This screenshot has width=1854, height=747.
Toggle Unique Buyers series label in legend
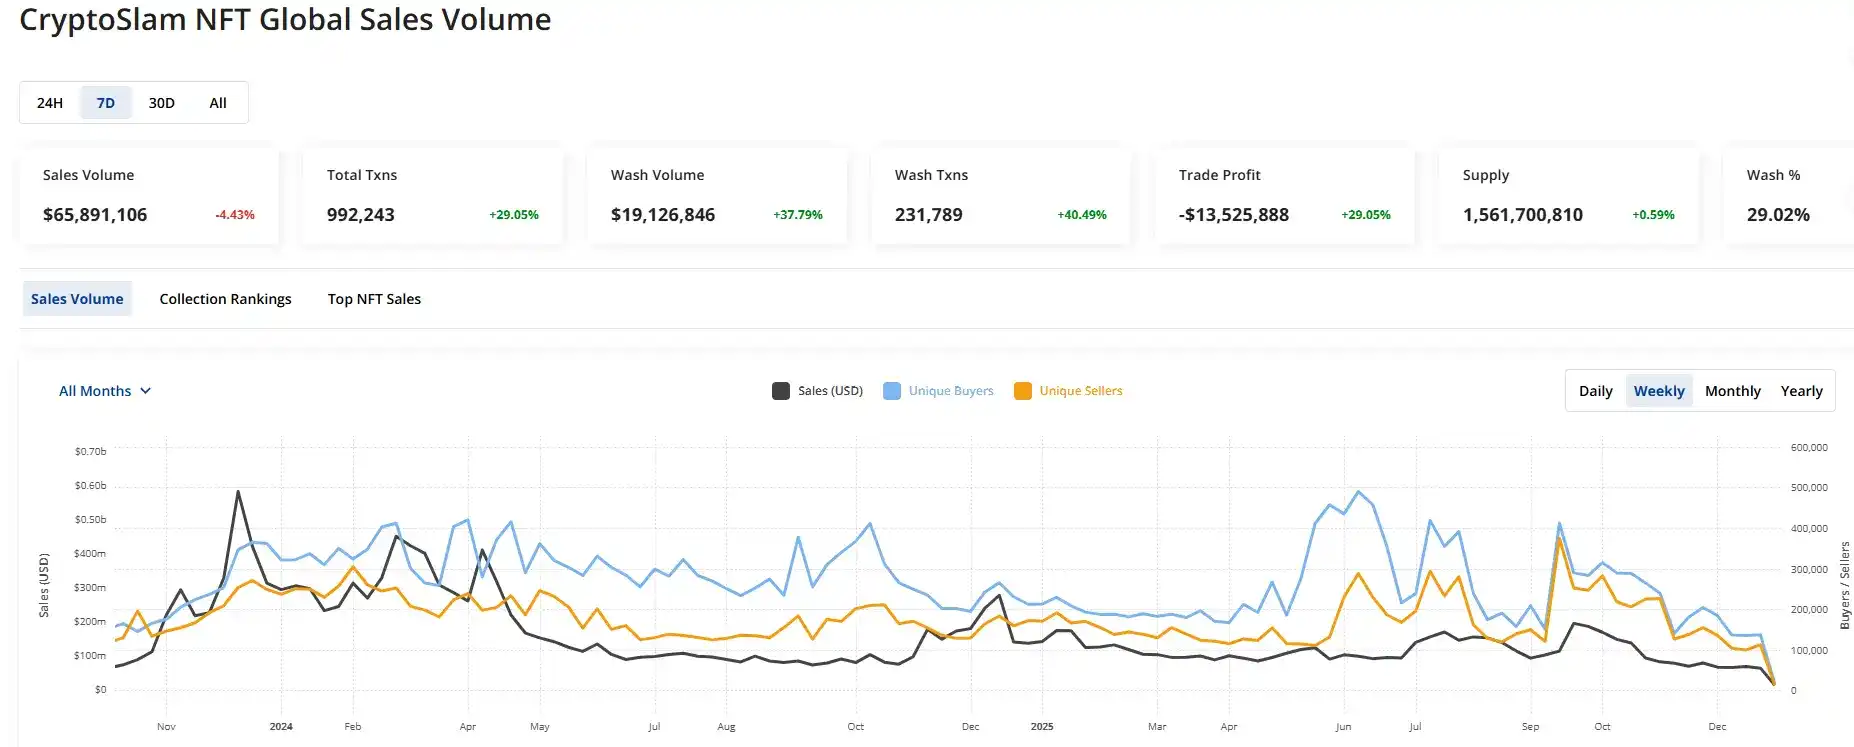point(951,391)
